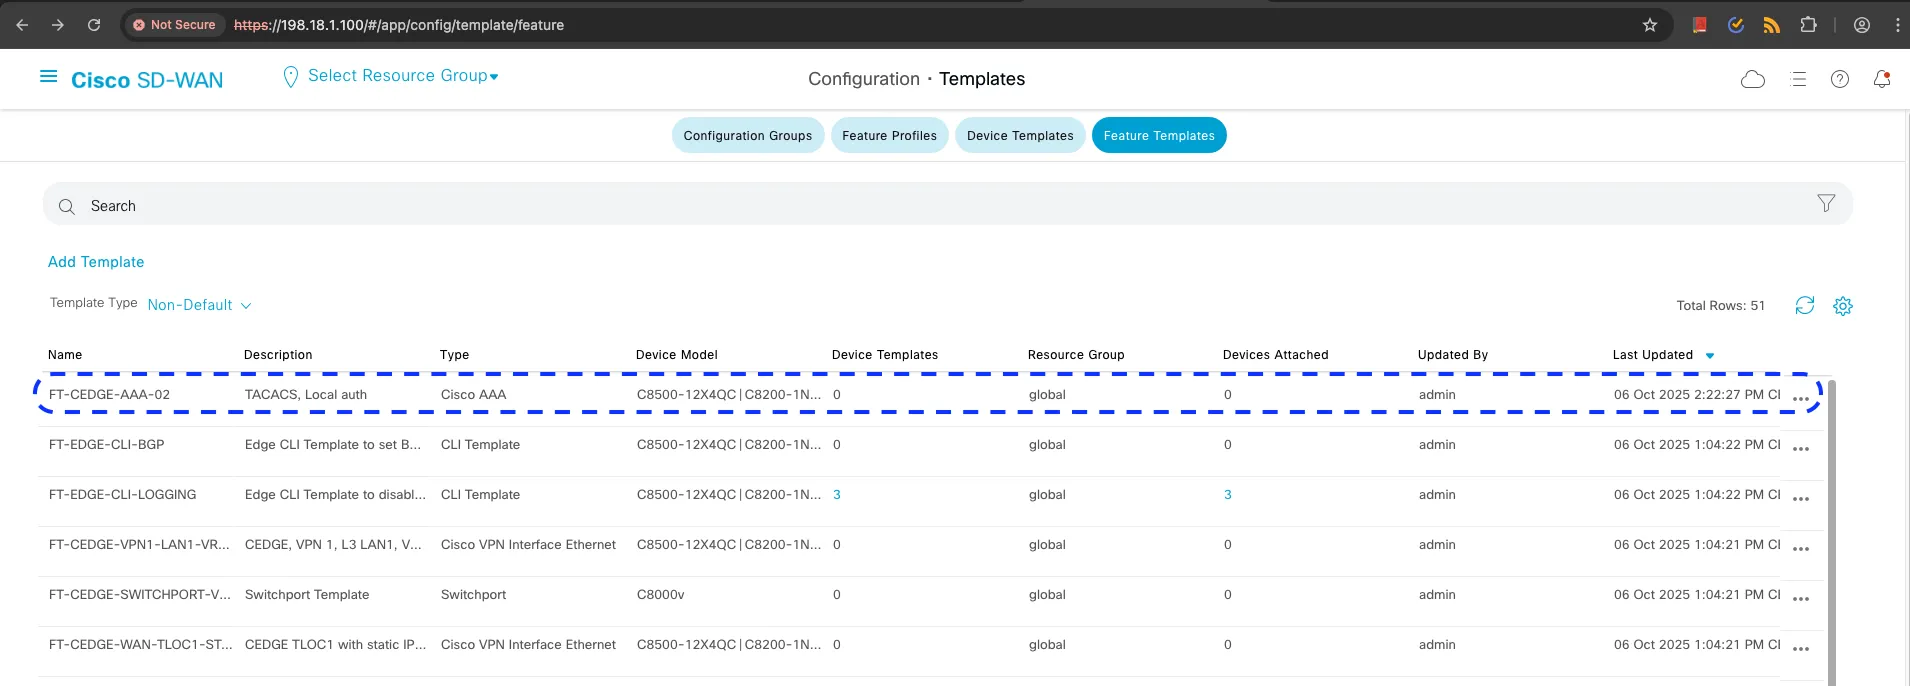
Task: Select the FT-CEDGE-AAA-02 template name
Action: [110, 395]
